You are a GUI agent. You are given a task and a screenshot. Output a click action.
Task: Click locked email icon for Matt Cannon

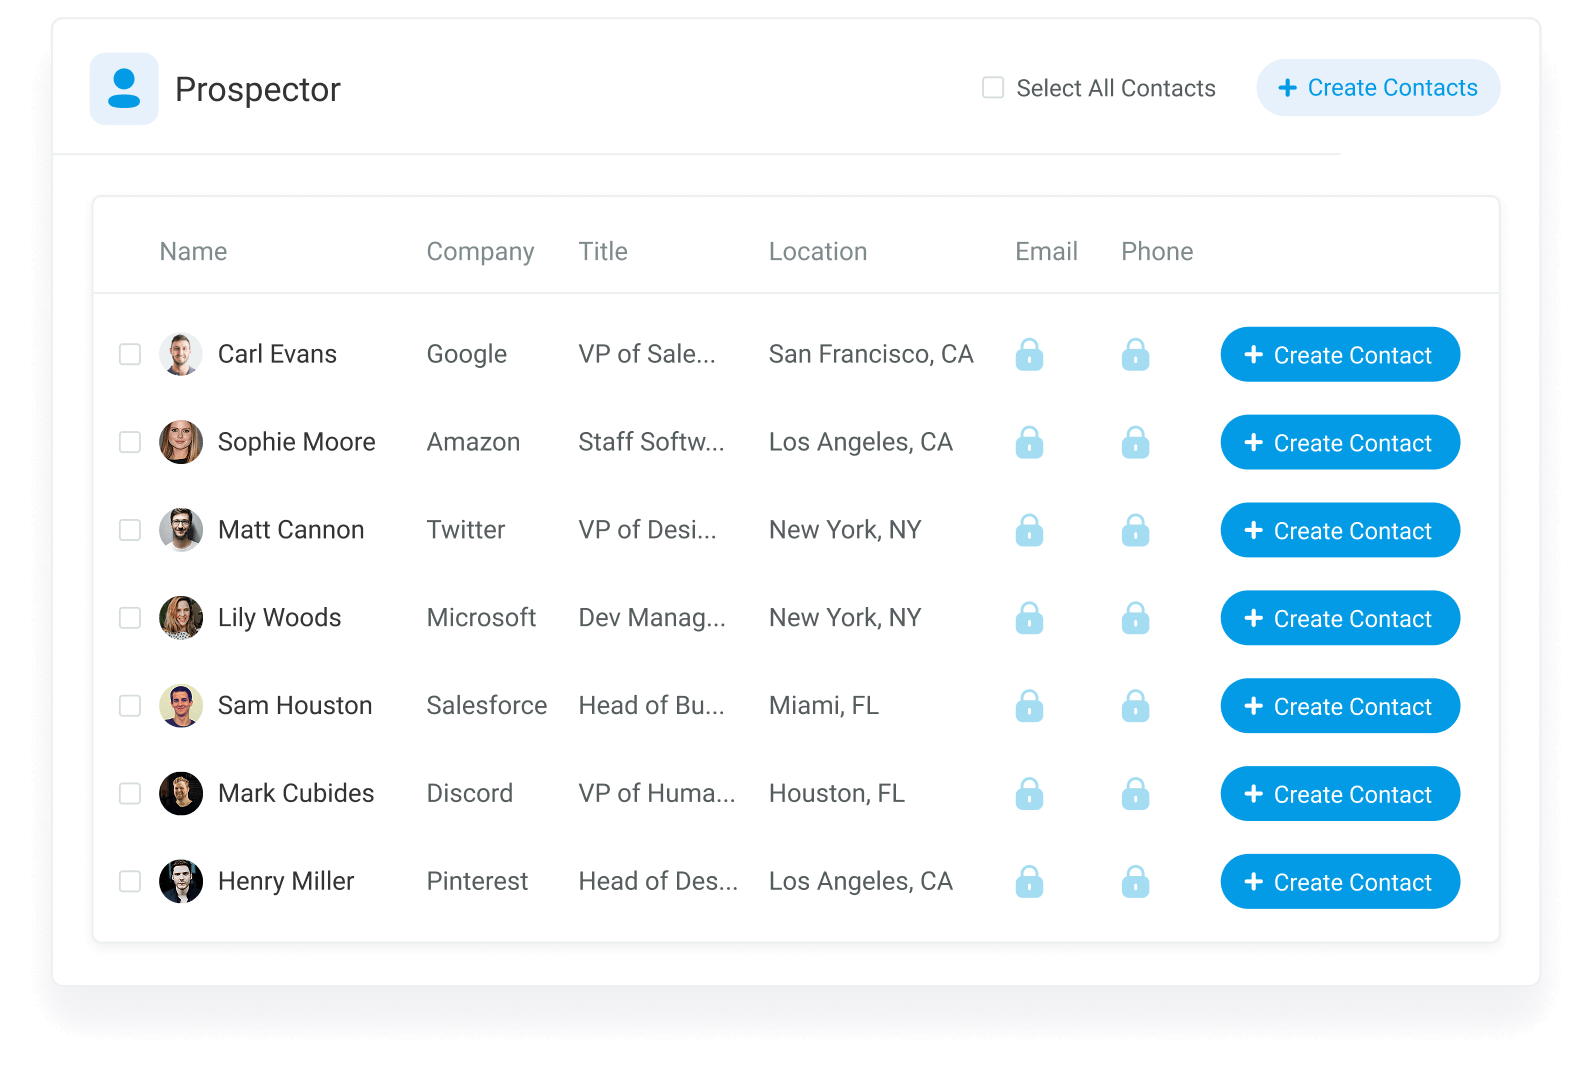point(1029,530)
